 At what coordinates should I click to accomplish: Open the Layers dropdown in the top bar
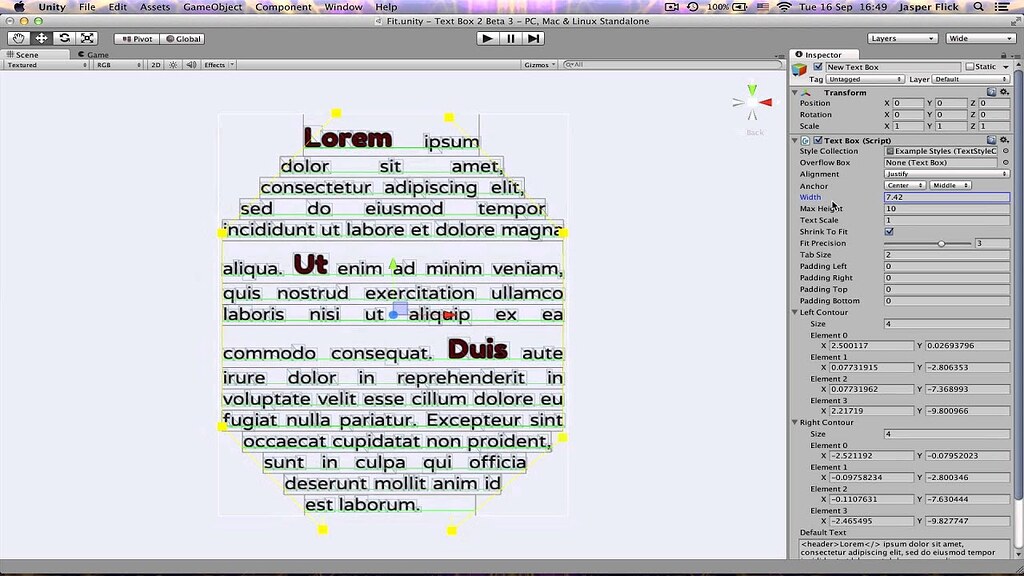900,38
